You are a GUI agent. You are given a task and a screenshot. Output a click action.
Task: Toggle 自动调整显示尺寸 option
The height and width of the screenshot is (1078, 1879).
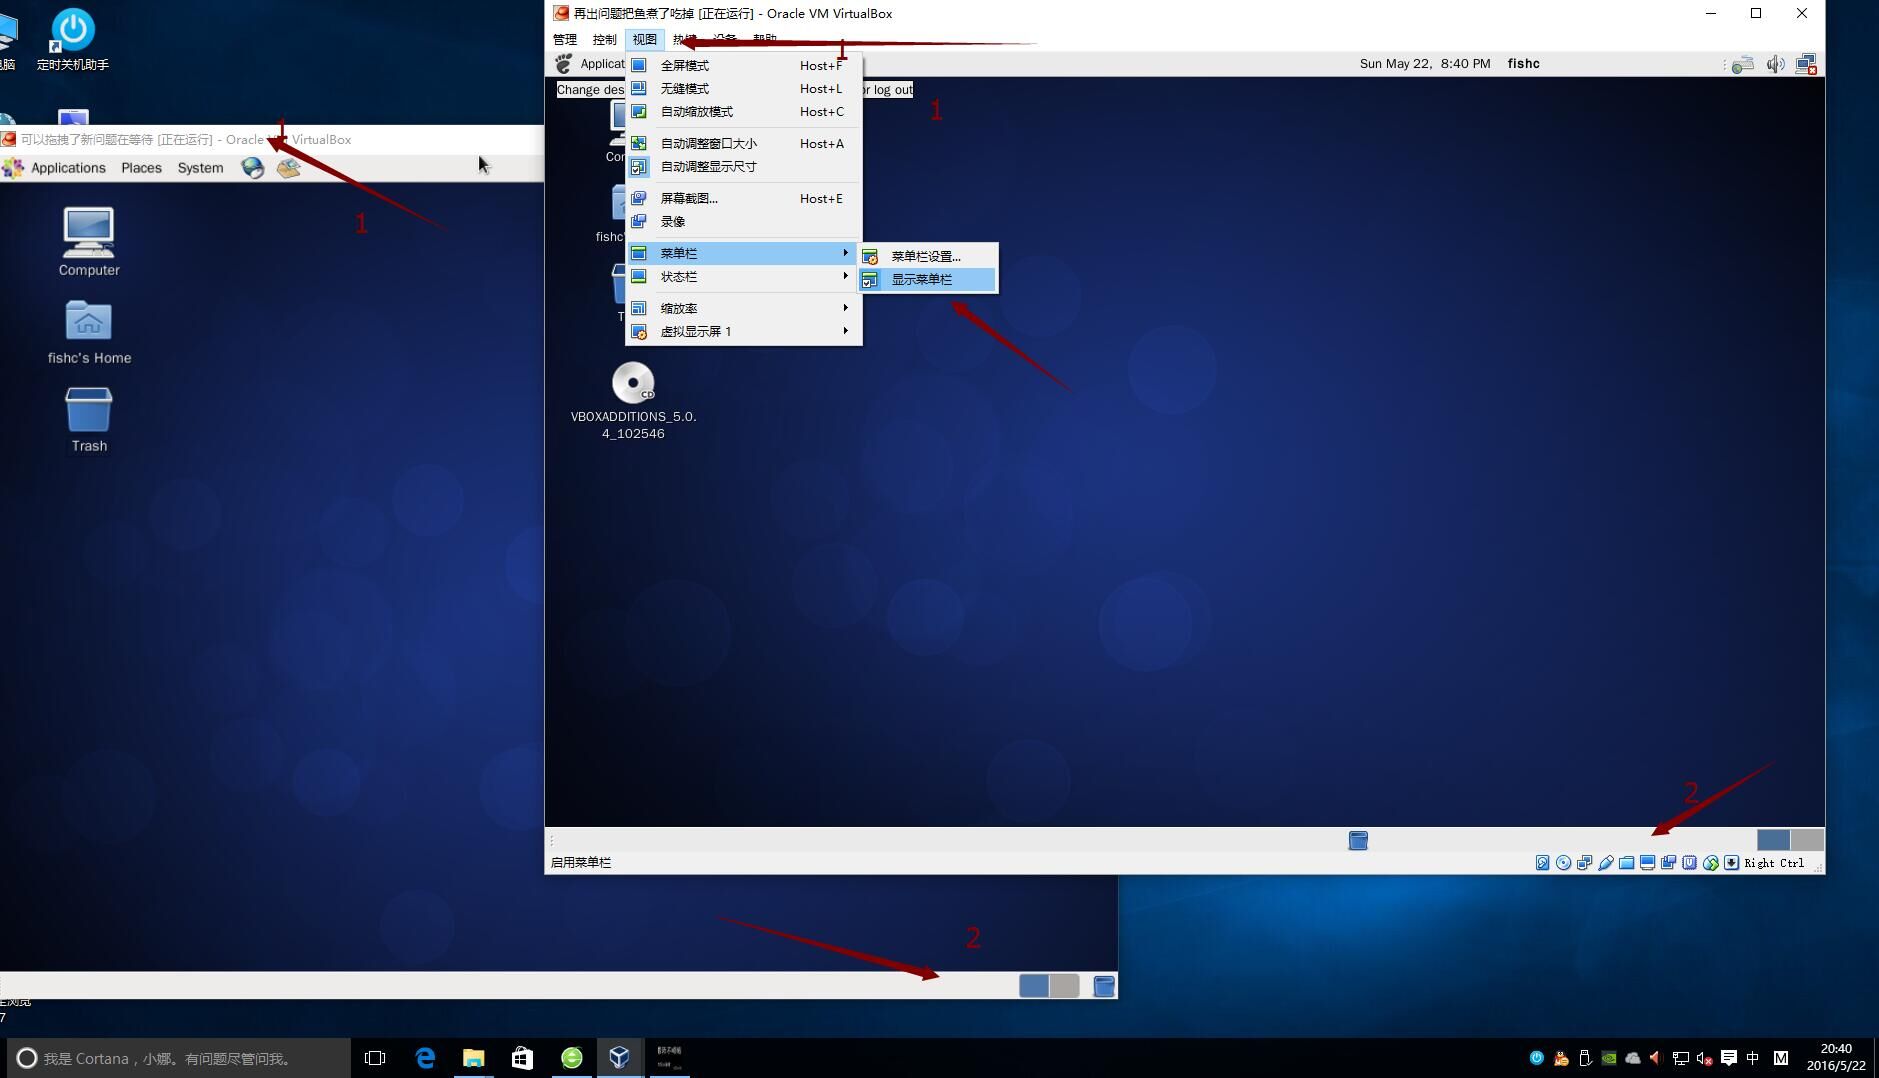(744, 166)
